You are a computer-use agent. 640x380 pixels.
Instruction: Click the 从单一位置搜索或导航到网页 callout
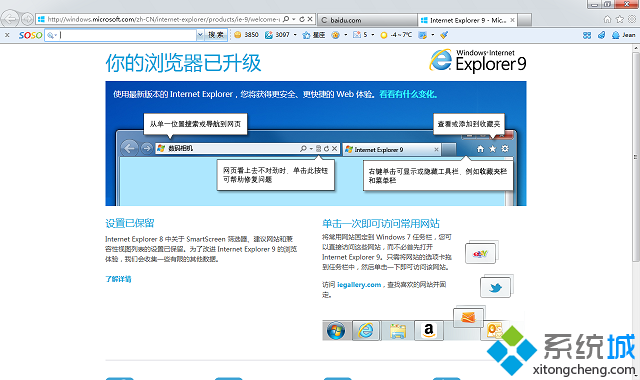click(x=195, y=124)
